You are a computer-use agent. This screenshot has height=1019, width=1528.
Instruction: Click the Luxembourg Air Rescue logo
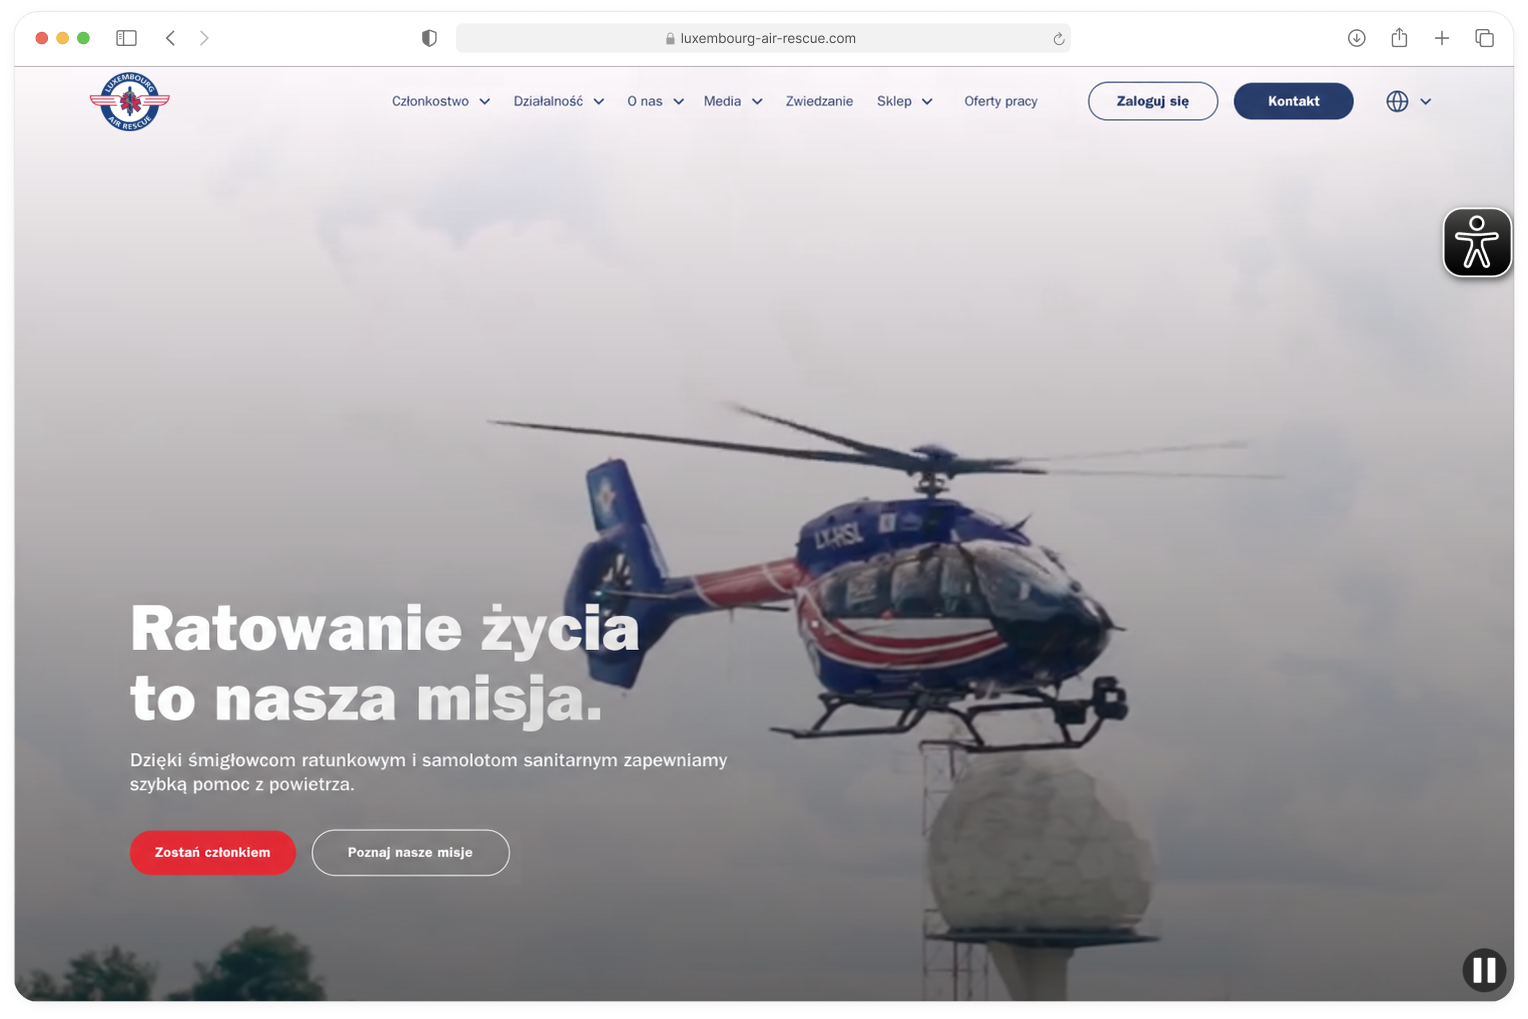130,101
